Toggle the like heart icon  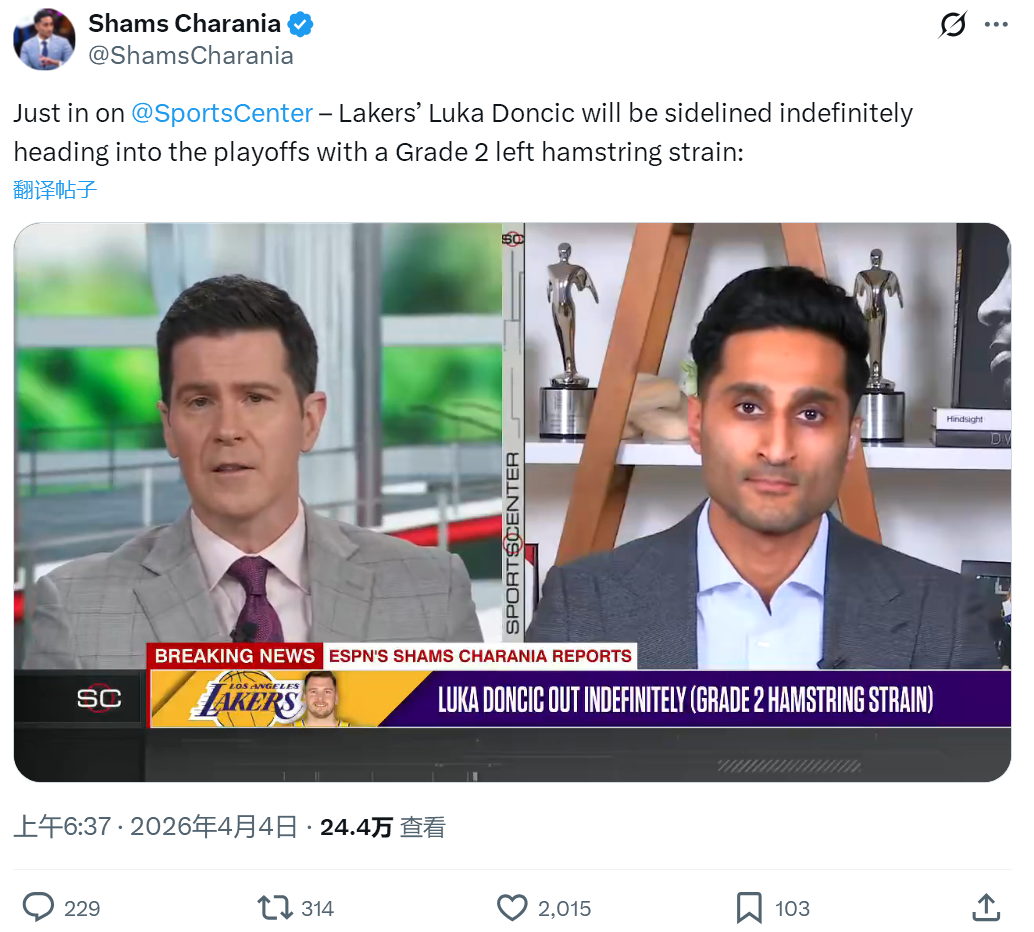click(512, 908)
